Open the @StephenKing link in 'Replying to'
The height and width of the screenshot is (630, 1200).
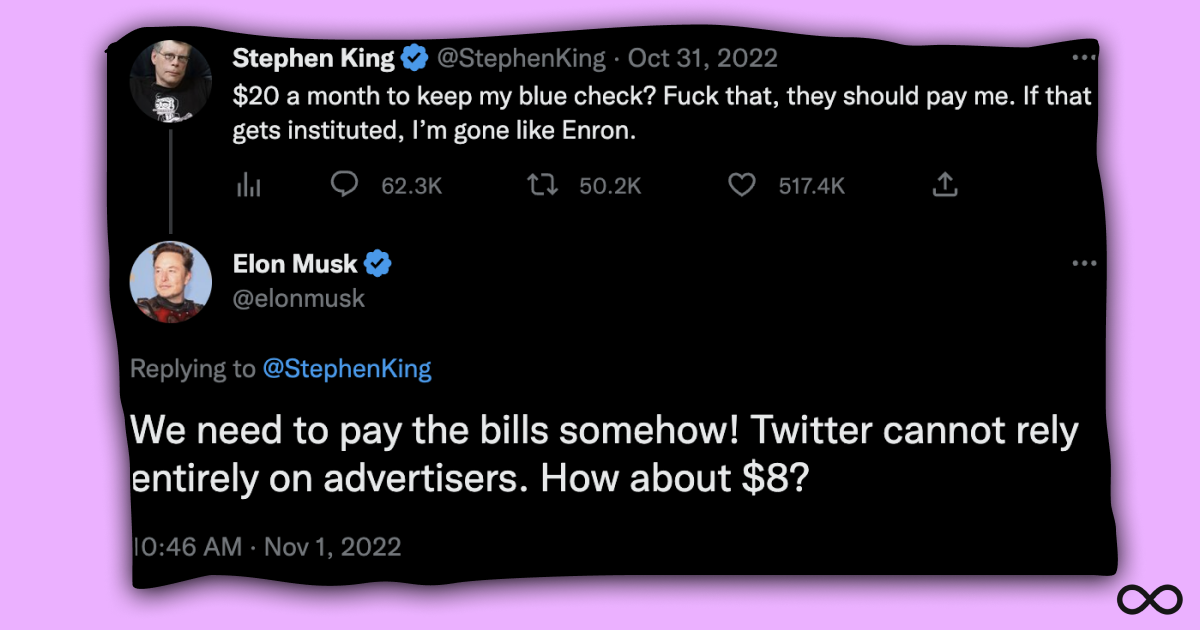[349, 368]
